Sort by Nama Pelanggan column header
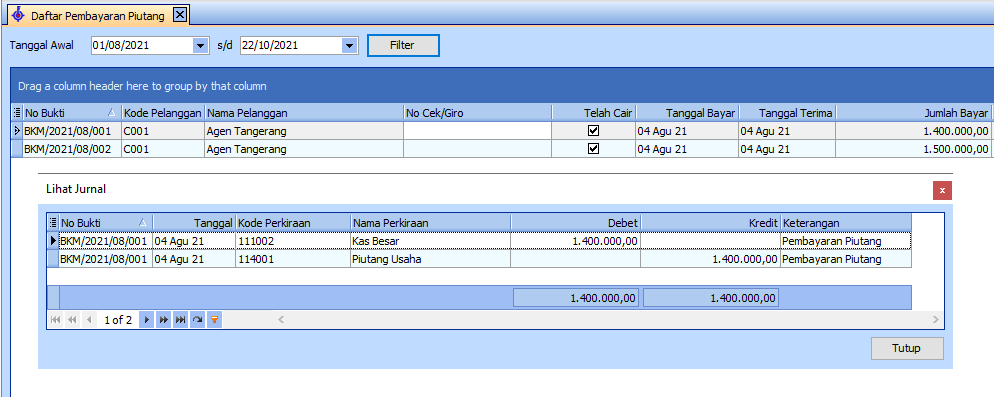 click(x=304, y=113)
